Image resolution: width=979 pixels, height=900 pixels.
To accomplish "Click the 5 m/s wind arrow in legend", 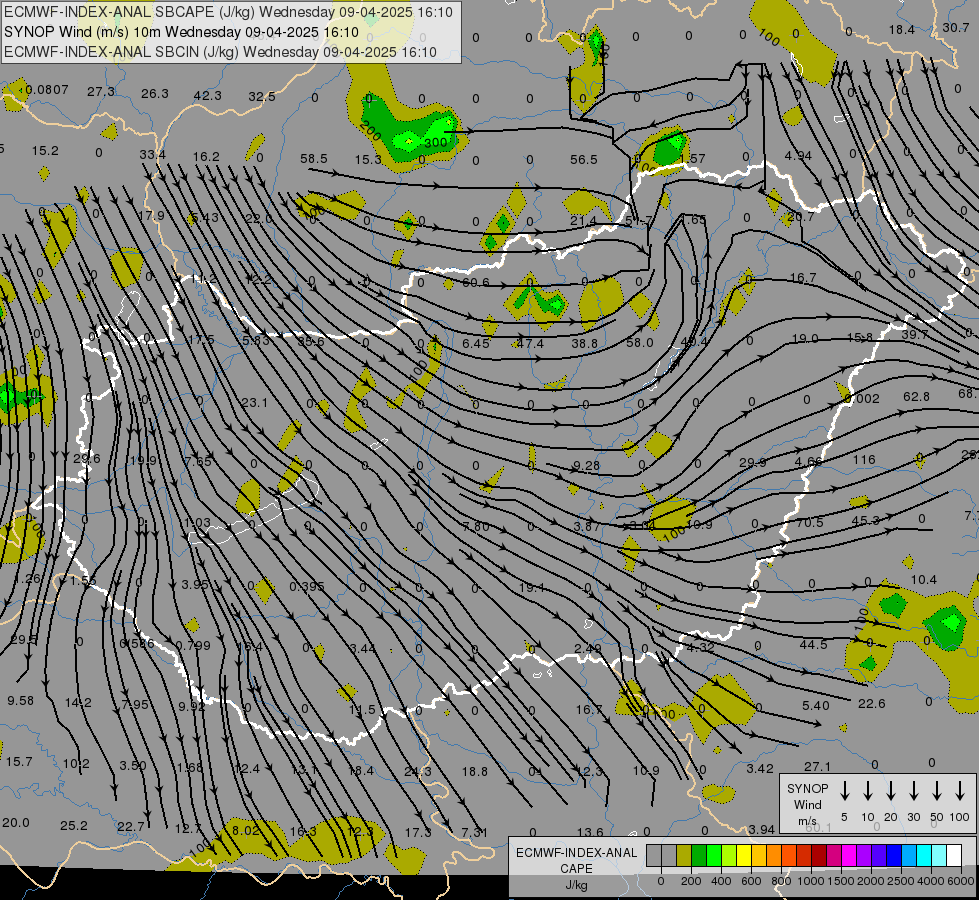I will coord(845,791).
